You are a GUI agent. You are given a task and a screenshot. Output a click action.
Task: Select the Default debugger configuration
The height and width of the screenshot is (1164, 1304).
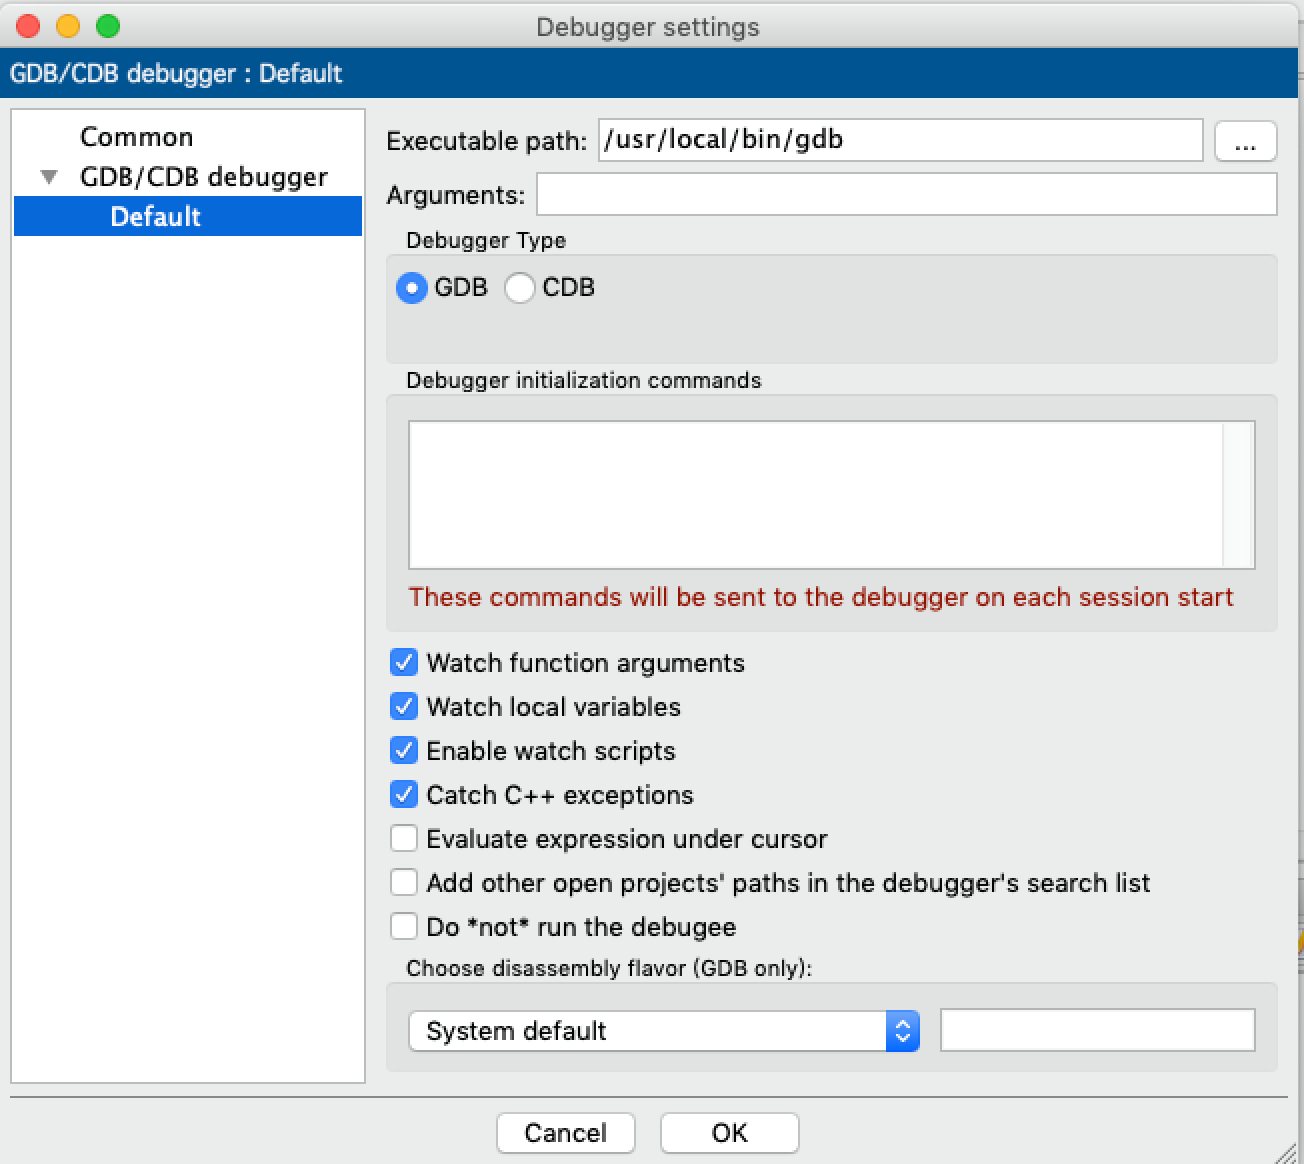tap(188, 216)
